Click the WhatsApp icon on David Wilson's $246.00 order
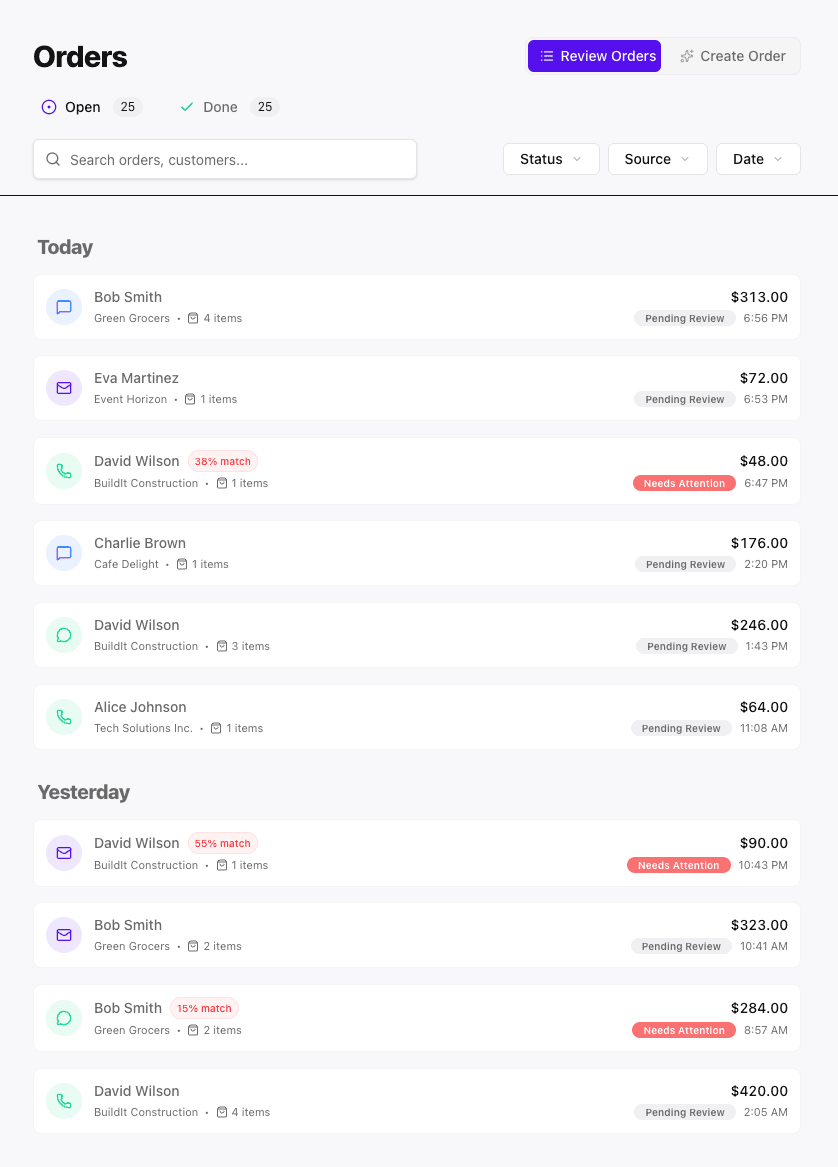 point(64,635)
